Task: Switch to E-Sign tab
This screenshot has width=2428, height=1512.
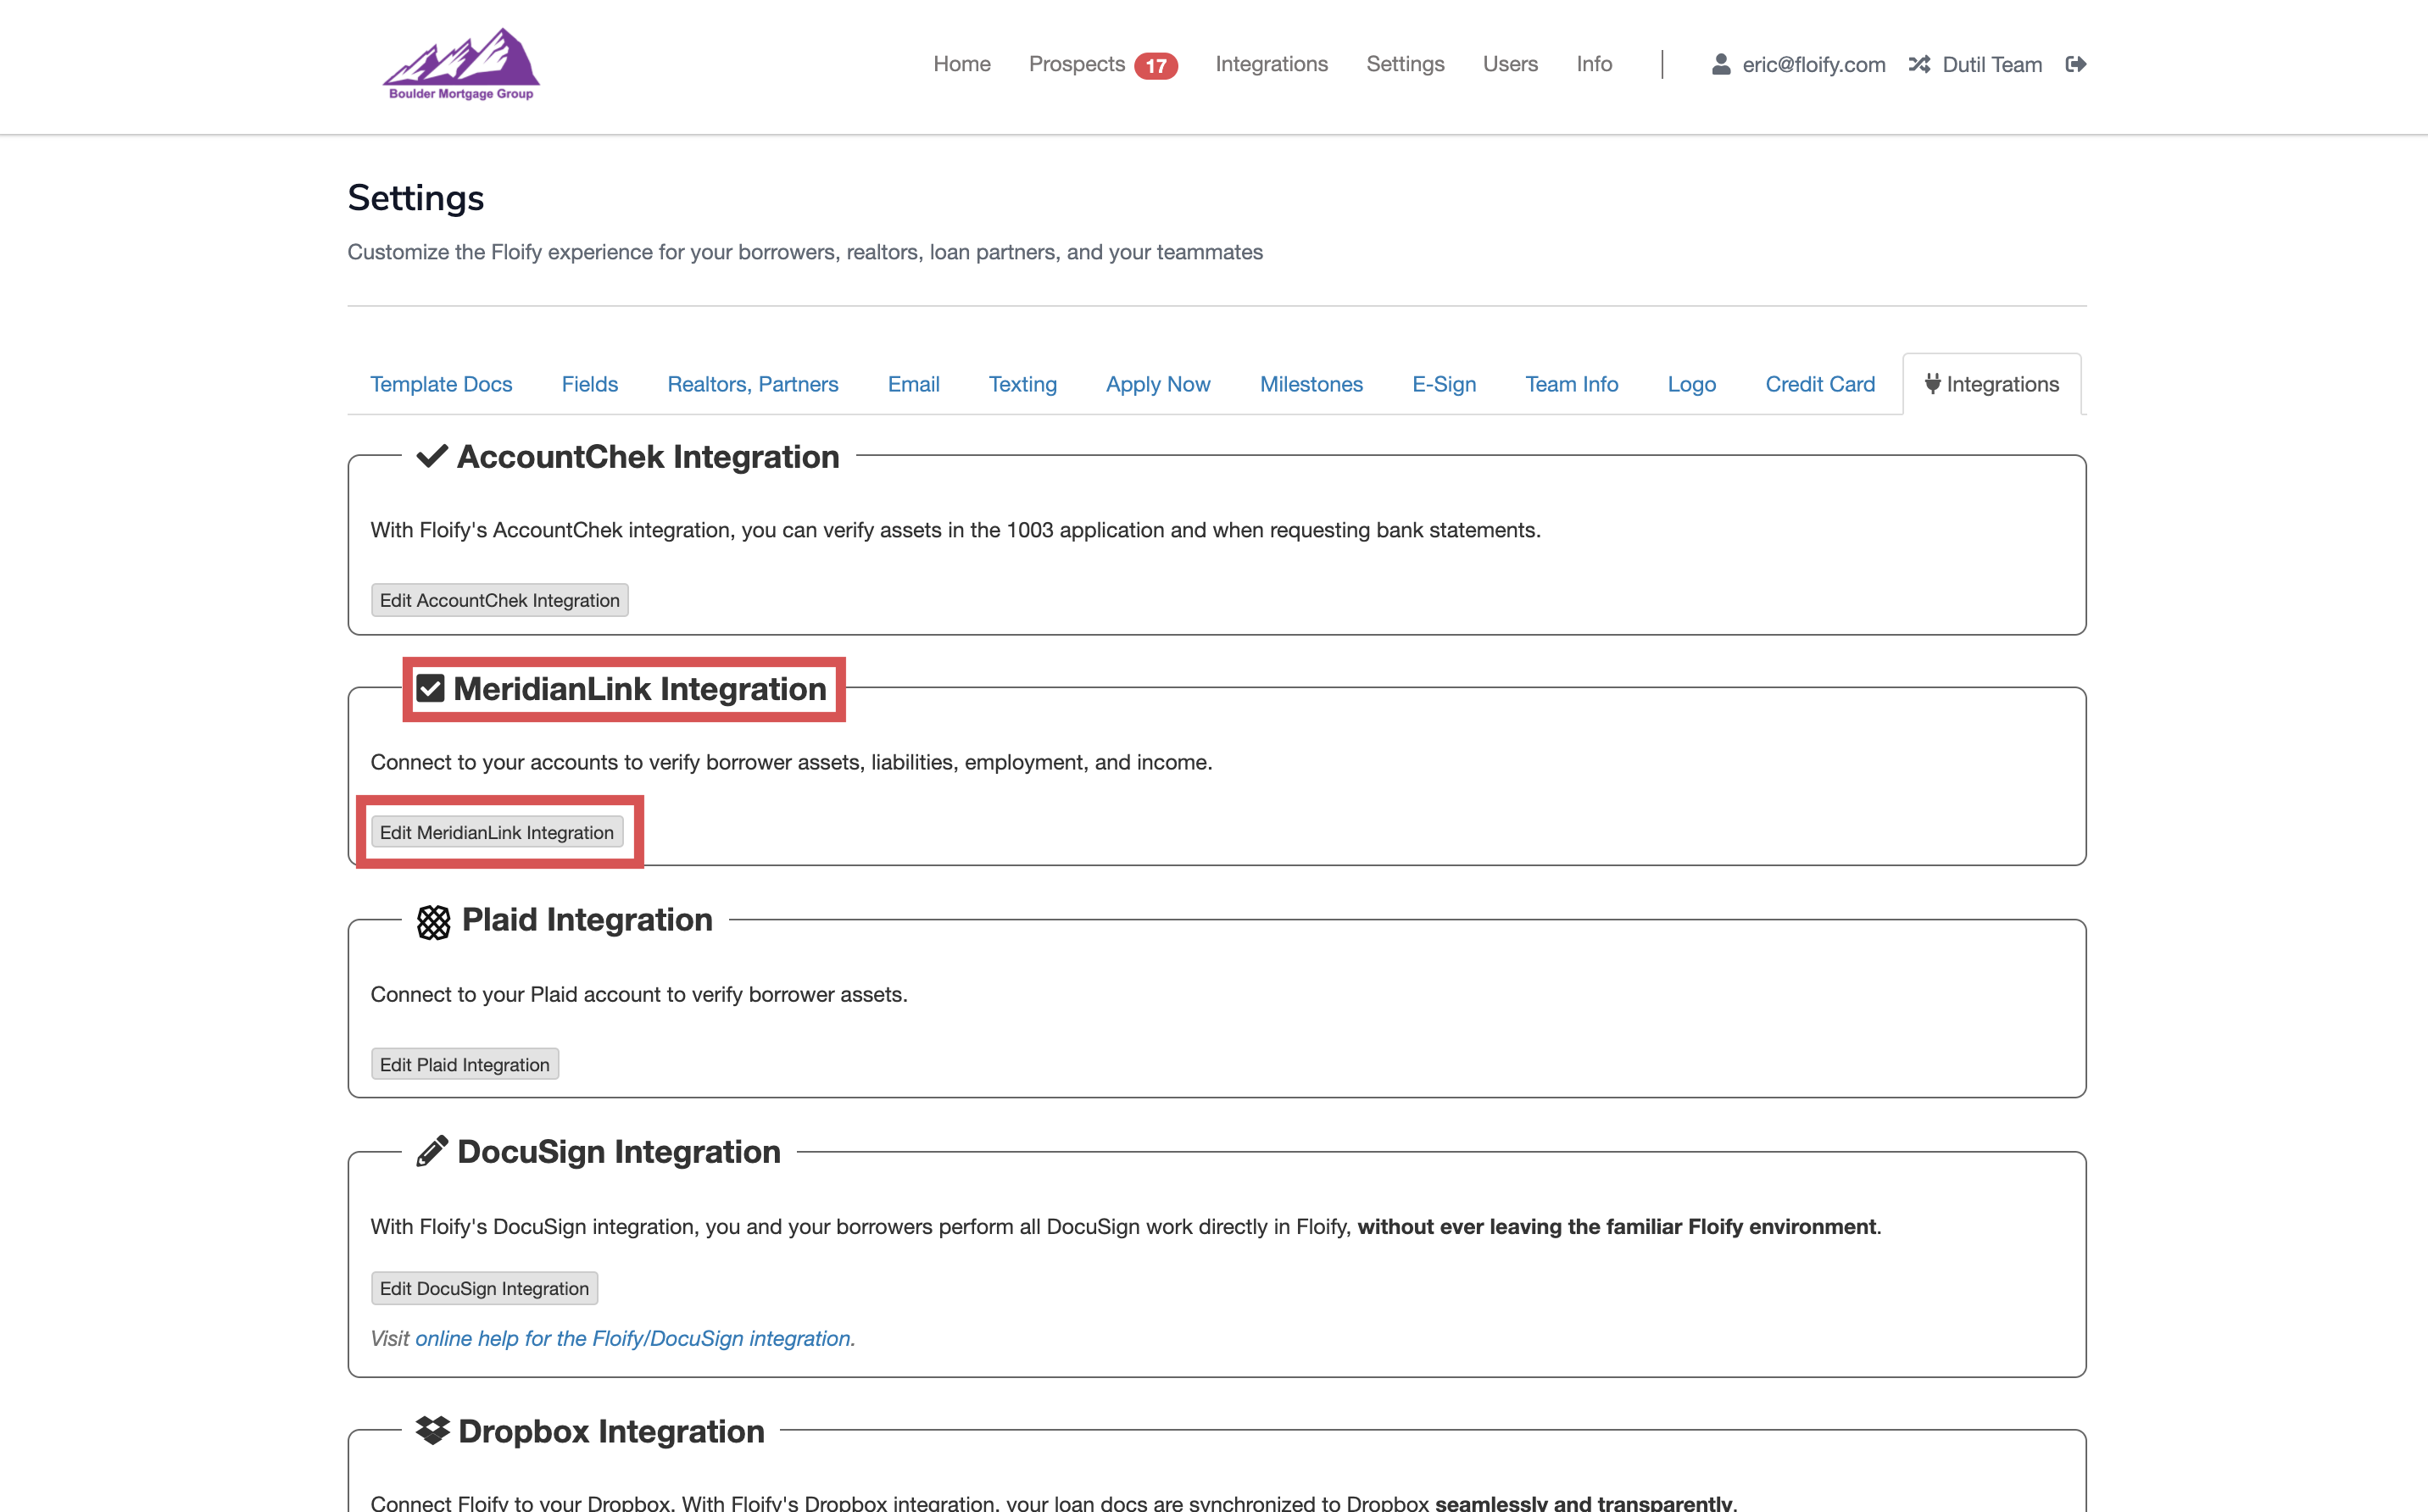Action: pyautogui.click(x=1444, y=384)
